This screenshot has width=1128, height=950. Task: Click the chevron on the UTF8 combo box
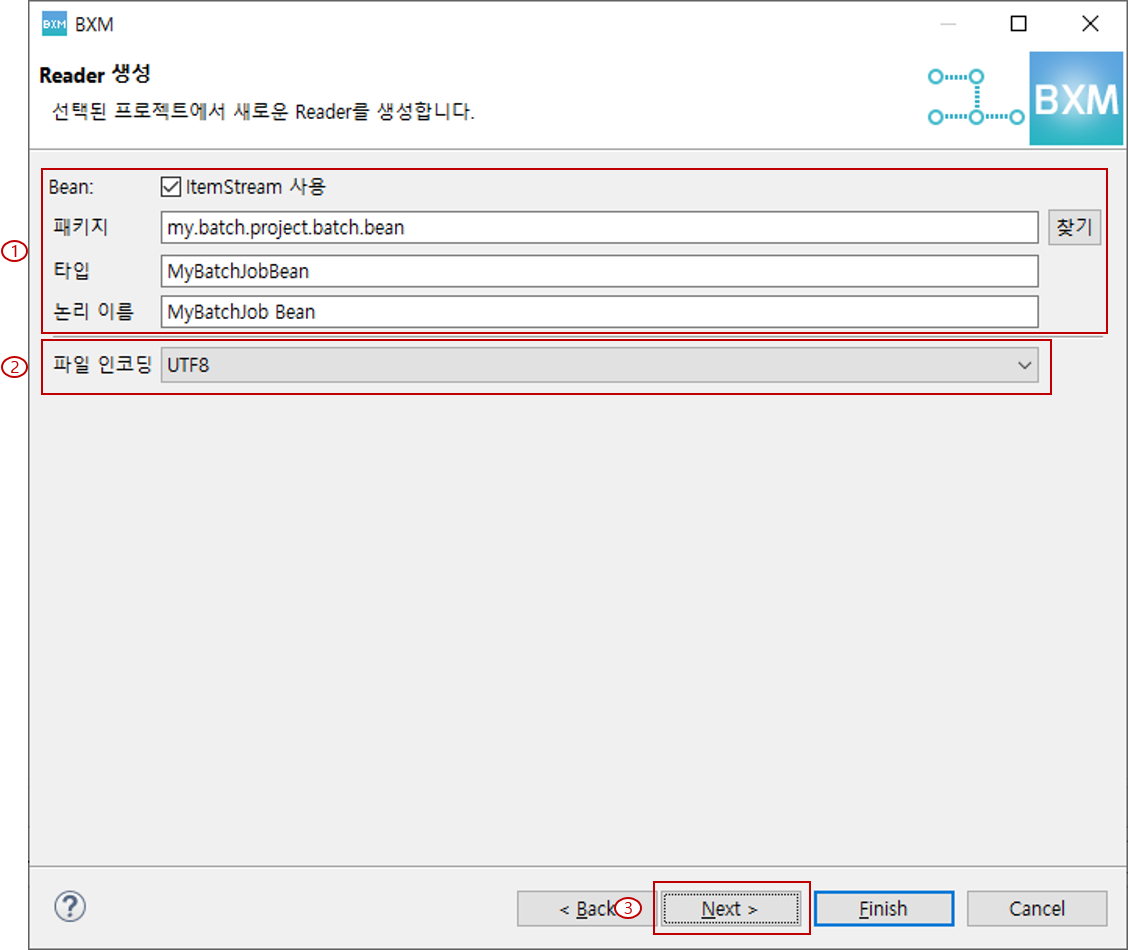pyautogui.click(x=1024, y=365)
